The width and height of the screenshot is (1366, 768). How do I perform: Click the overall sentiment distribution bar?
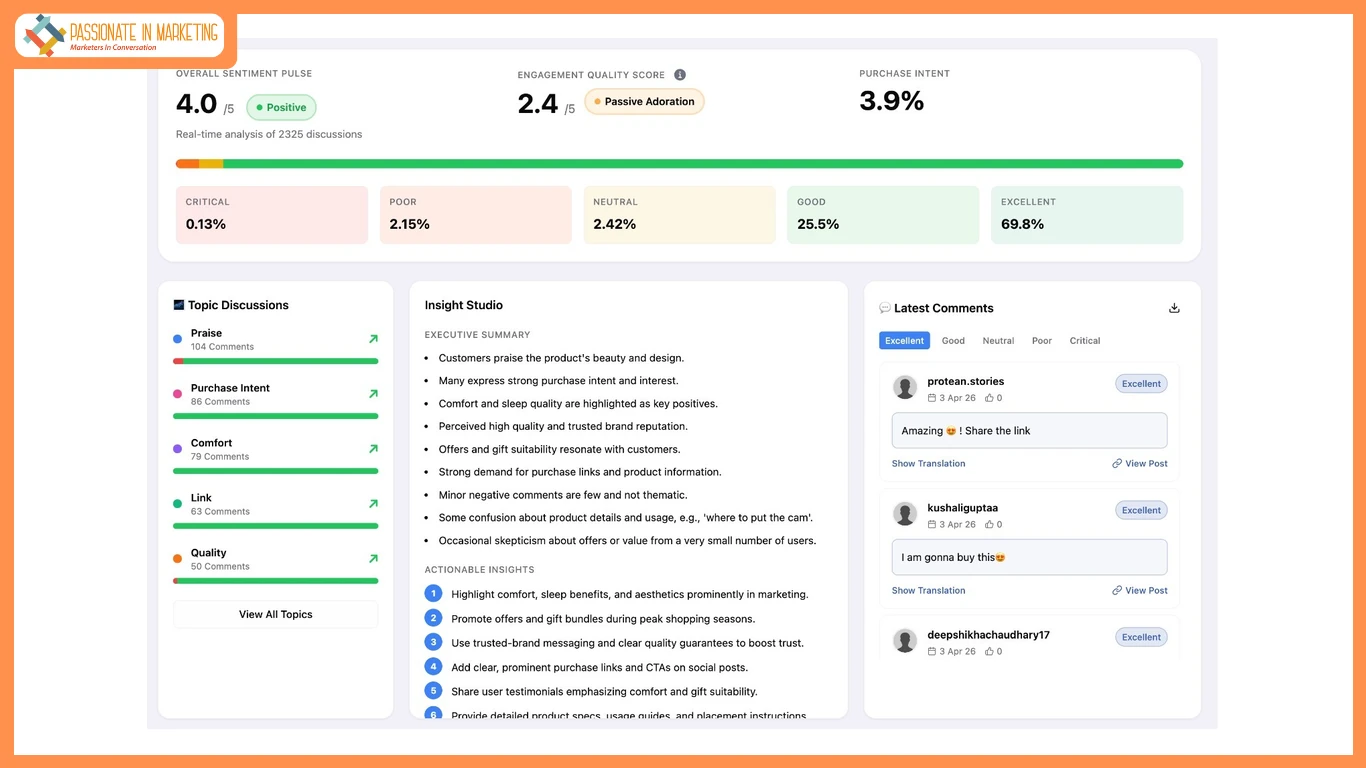pyautogui.click(x=679, y=164)
